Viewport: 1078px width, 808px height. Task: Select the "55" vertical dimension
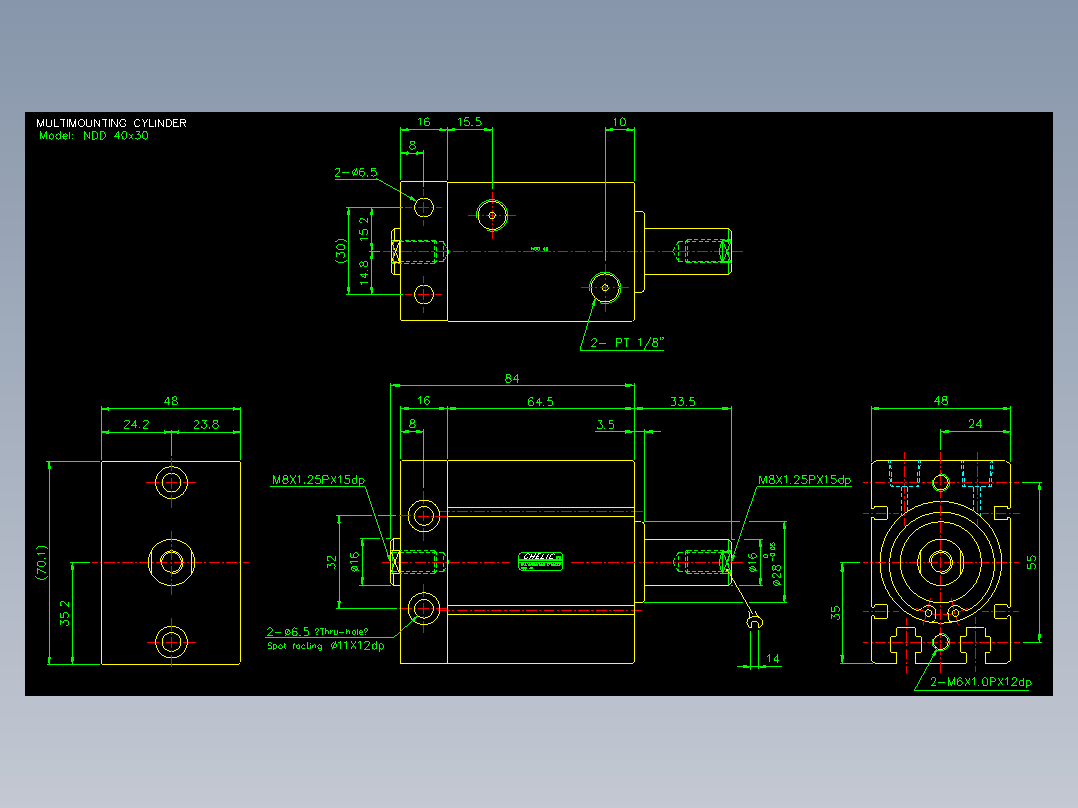1031,563
